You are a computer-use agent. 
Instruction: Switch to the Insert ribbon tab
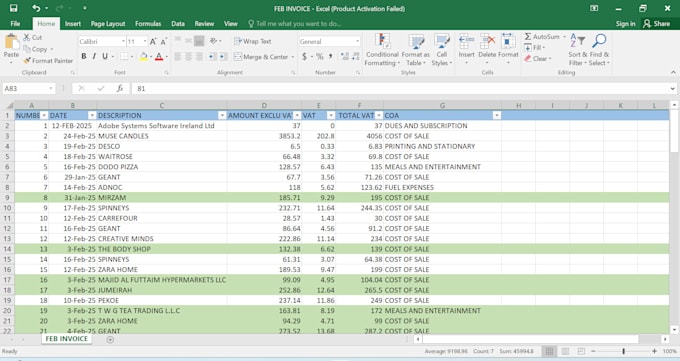tap(73, 23)
